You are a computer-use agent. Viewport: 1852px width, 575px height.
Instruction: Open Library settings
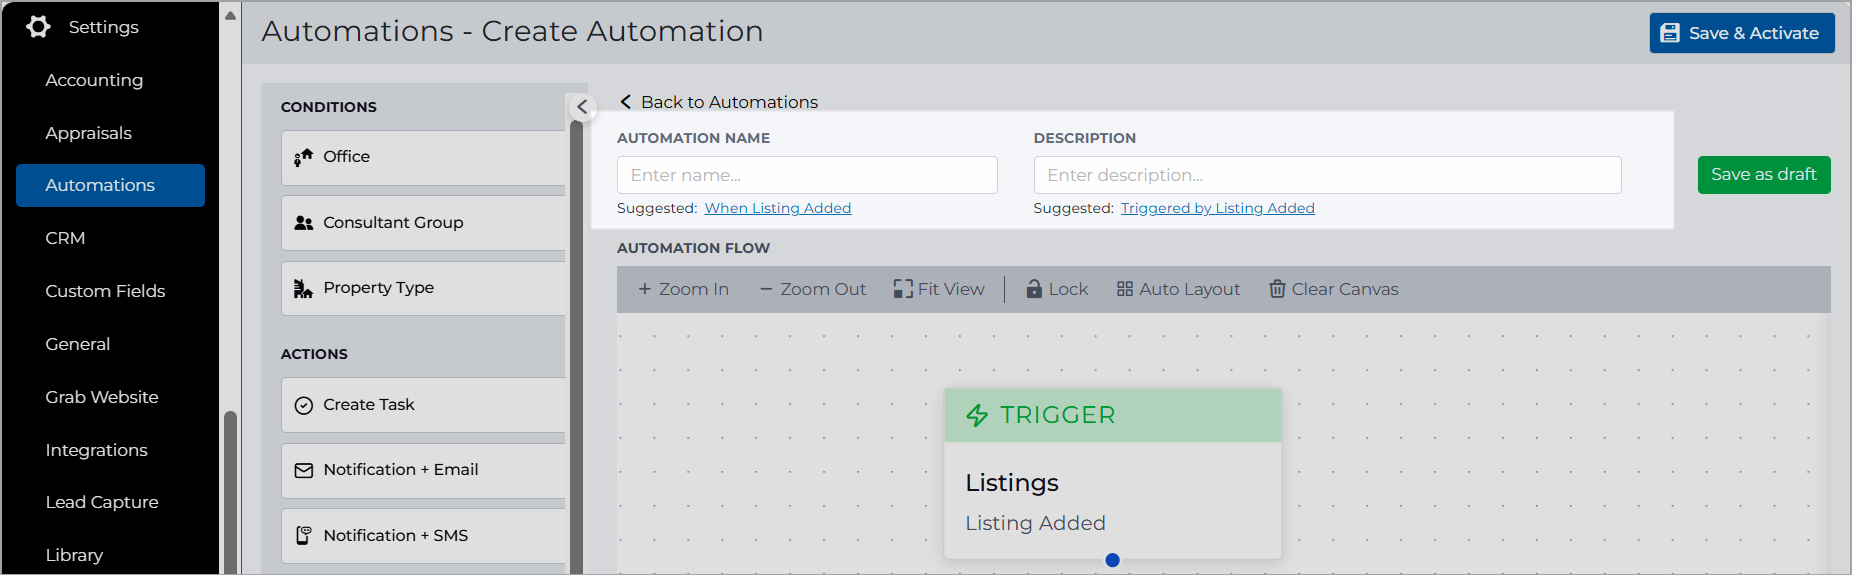[x=74, y=555]
